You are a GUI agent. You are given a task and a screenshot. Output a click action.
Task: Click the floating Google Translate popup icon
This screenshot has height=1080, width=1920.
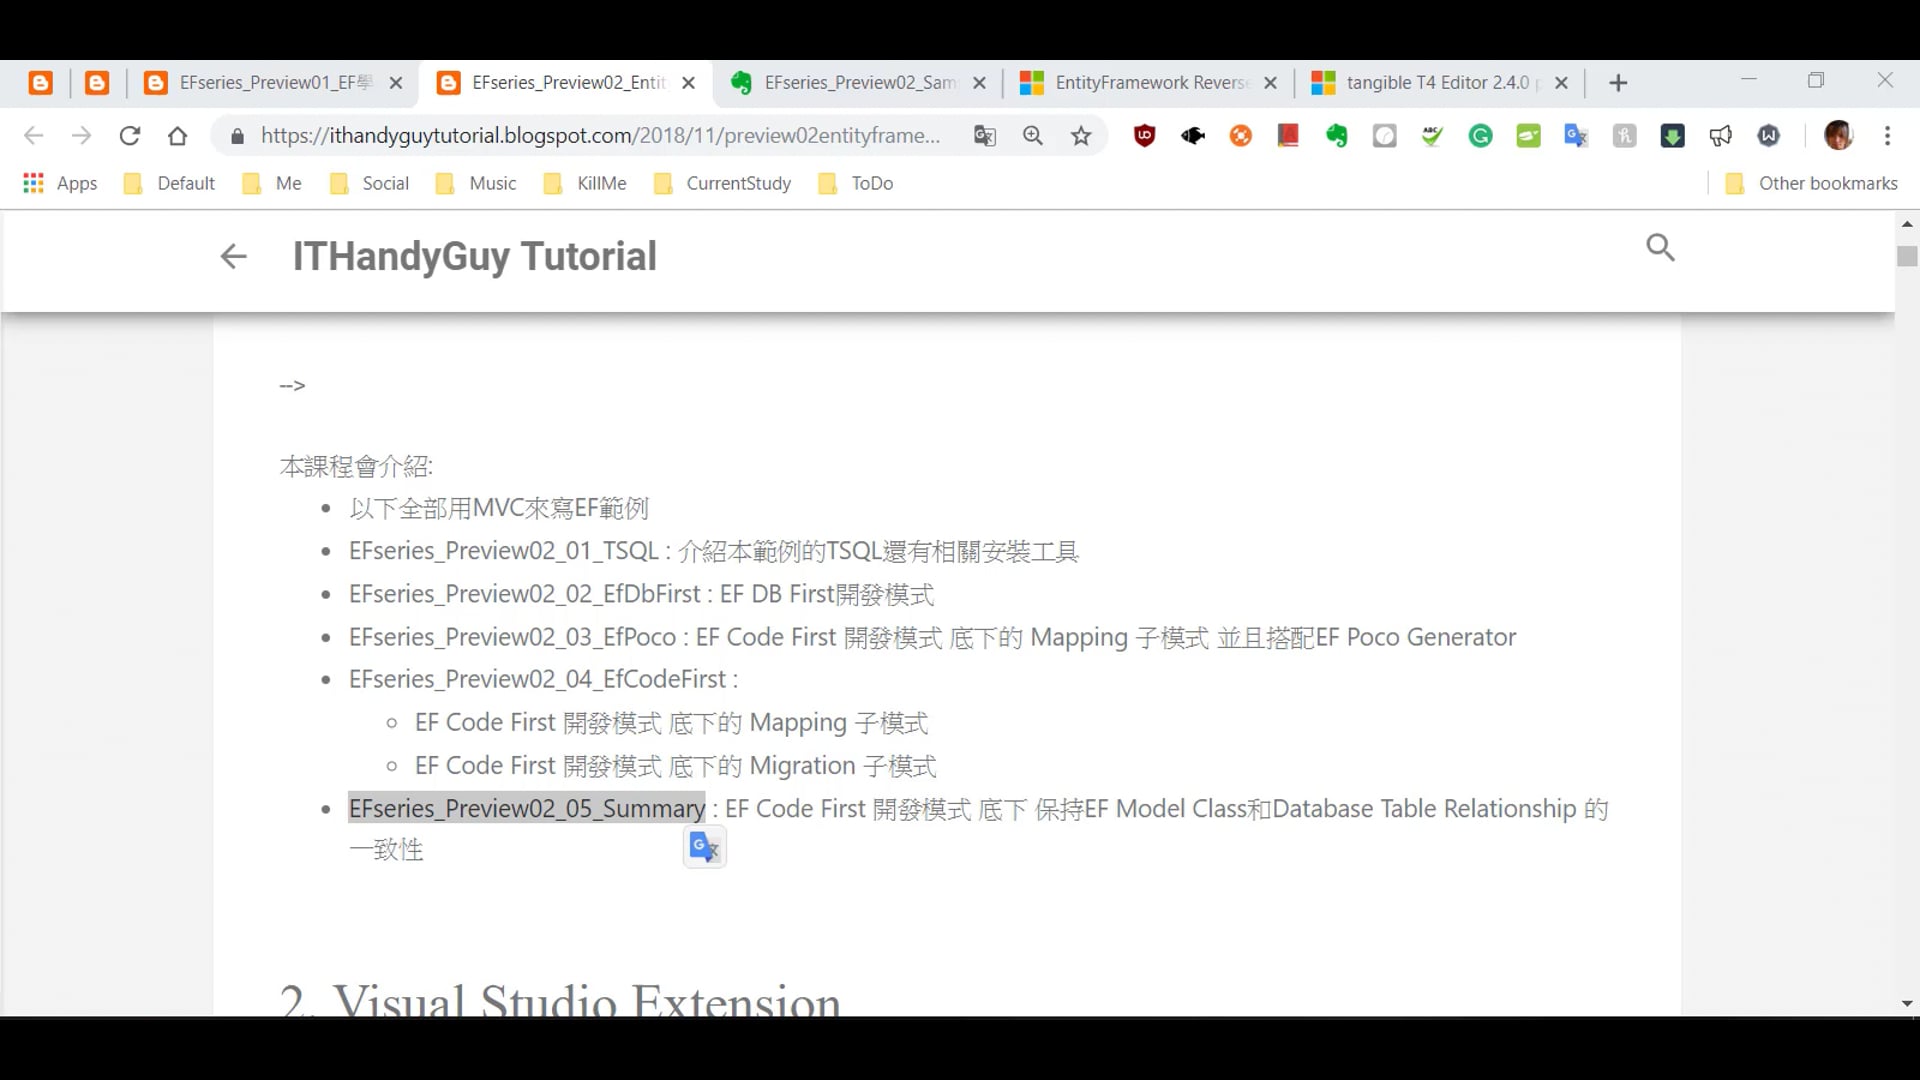(x=704, y=848)
